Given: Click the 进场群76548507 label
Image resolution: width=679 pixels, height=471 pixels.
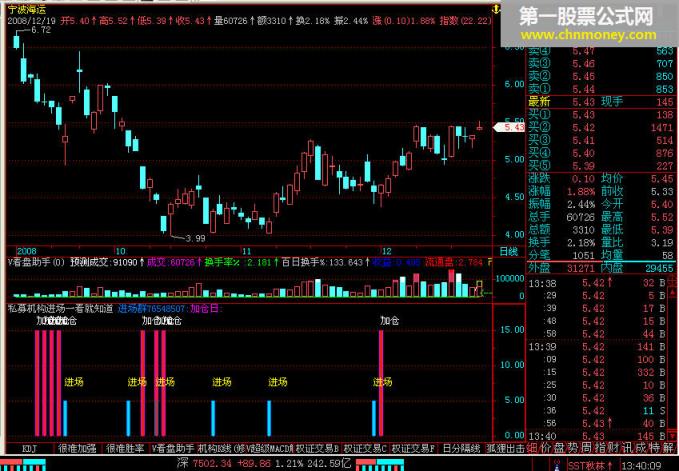Looking at the screenshot, I should coord(152,309).
